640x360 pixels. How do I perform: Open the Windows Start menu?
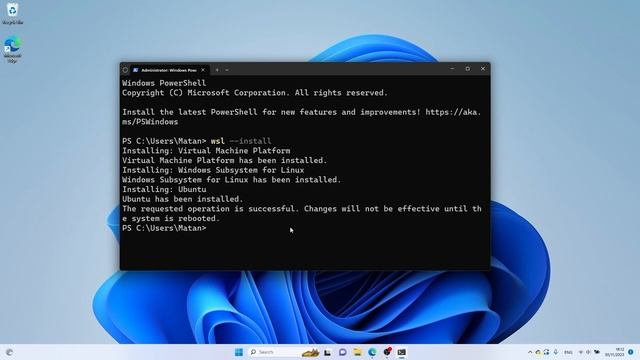[239, 352]
